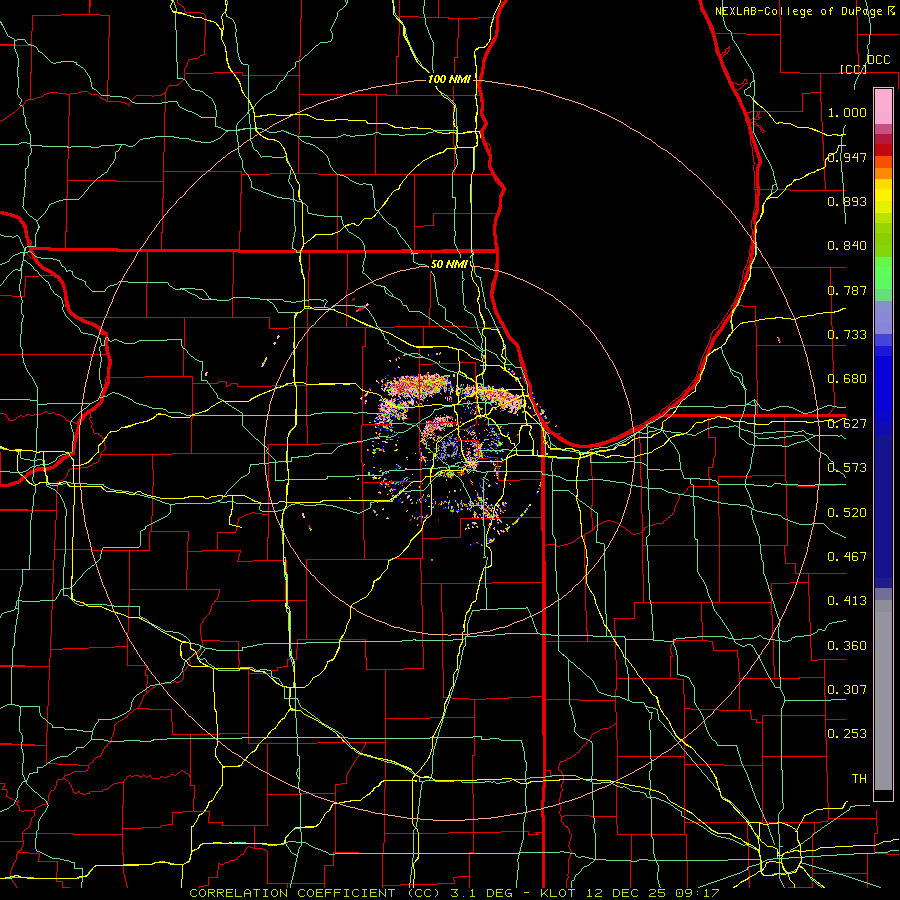Image resolution: width=900 pixels, height=900 pixels.
Task: Click the 12 DEC 25 09:17 timestamp
Action: 651,893
